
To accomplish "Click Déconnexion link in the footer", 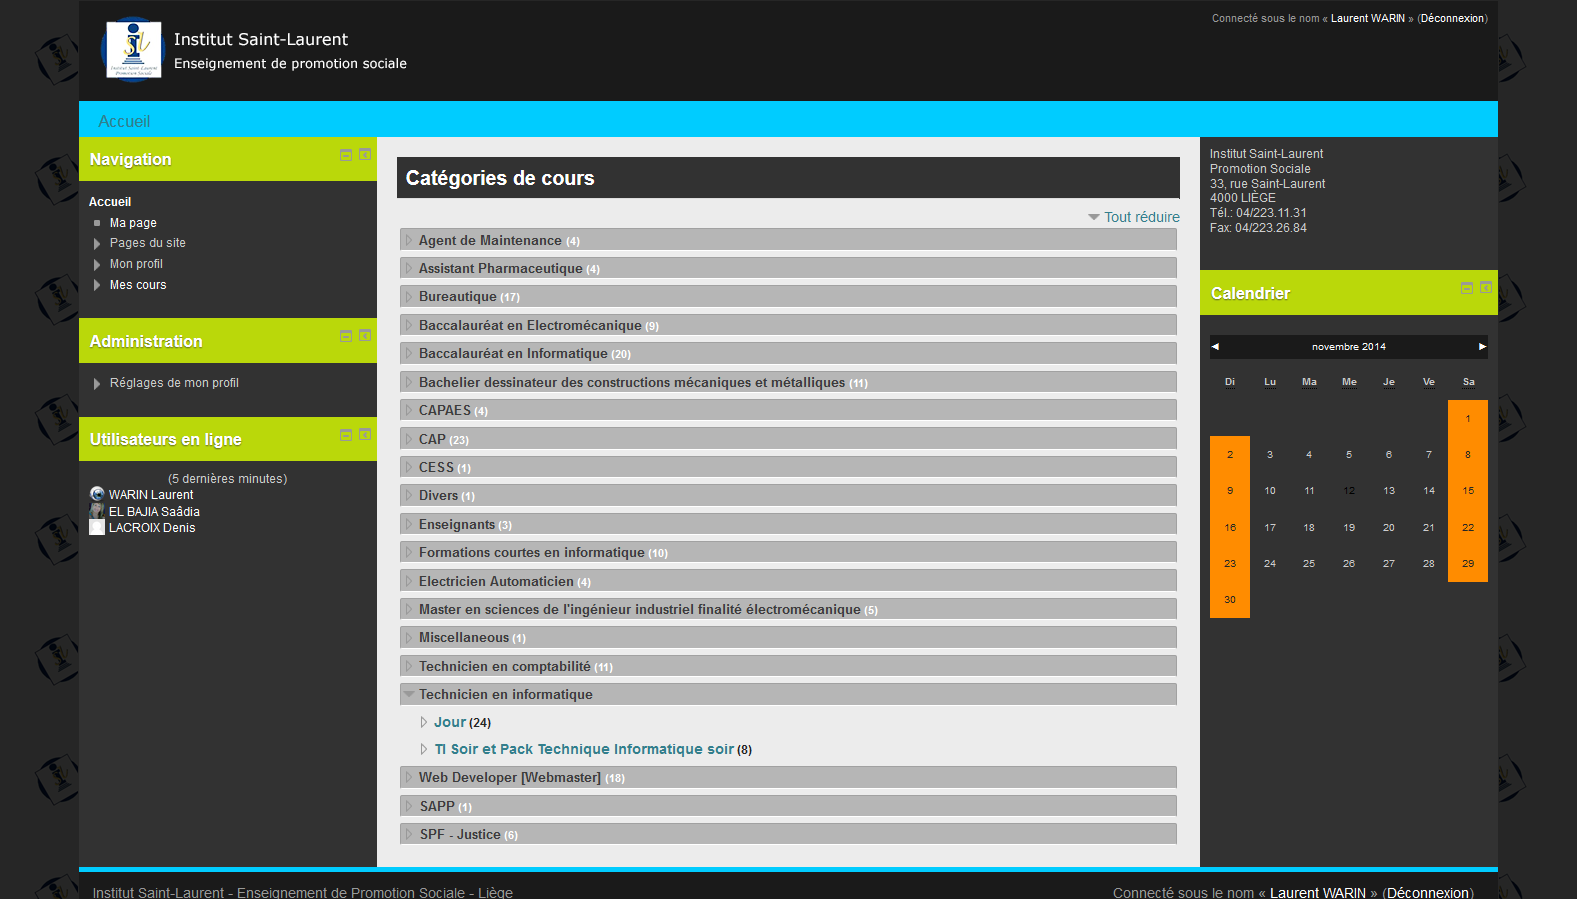I will [x=1428, y=893].
